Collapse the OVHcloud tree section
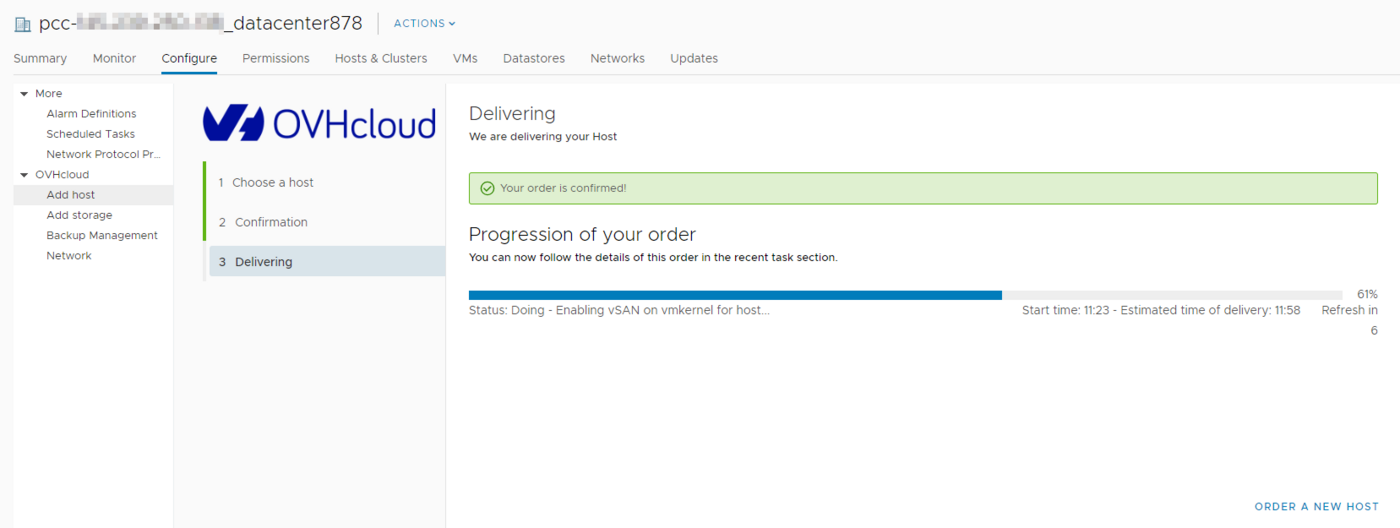The width and height of the screenshot is (1400, 528). [x=24, y=175]
